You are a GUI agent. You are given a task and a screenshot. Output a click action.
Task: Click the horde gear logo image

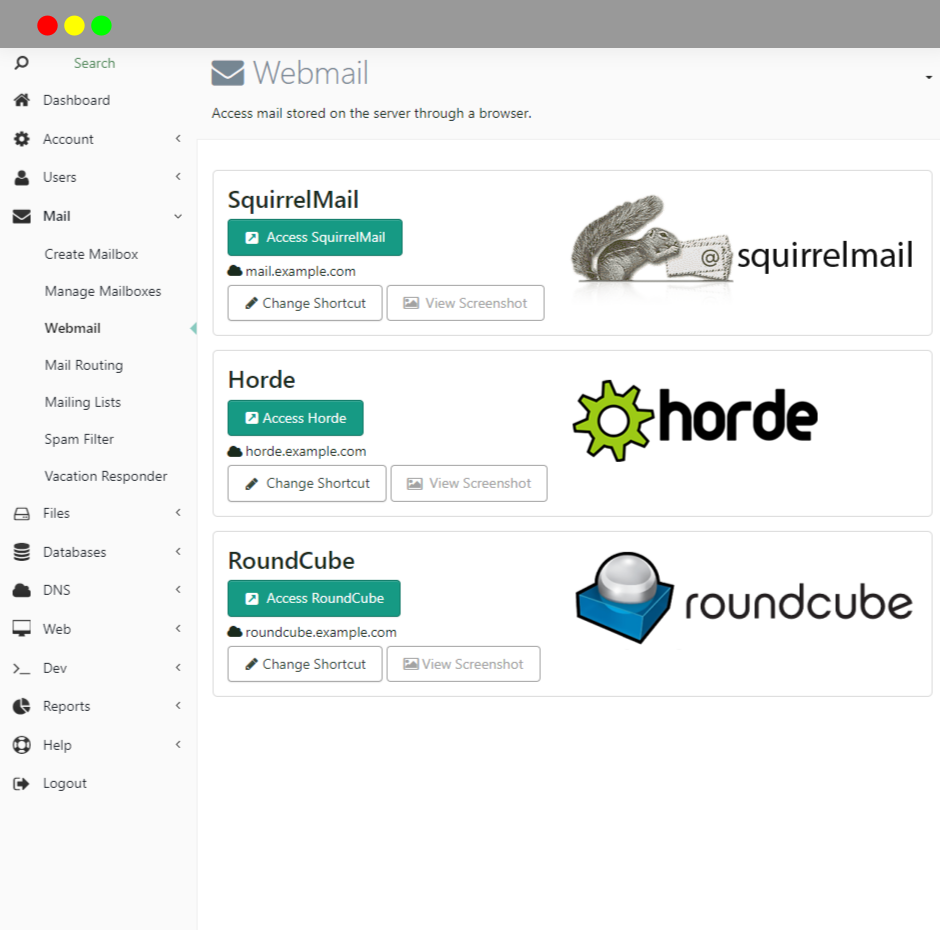[695, 420]
